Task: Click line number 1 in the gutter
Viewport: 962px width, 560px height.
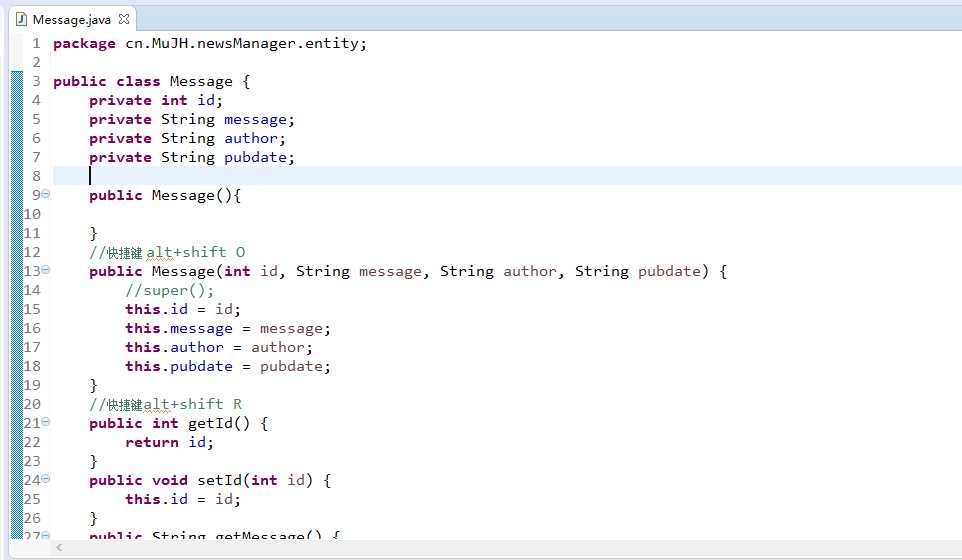Action: (x=36, y=44)
